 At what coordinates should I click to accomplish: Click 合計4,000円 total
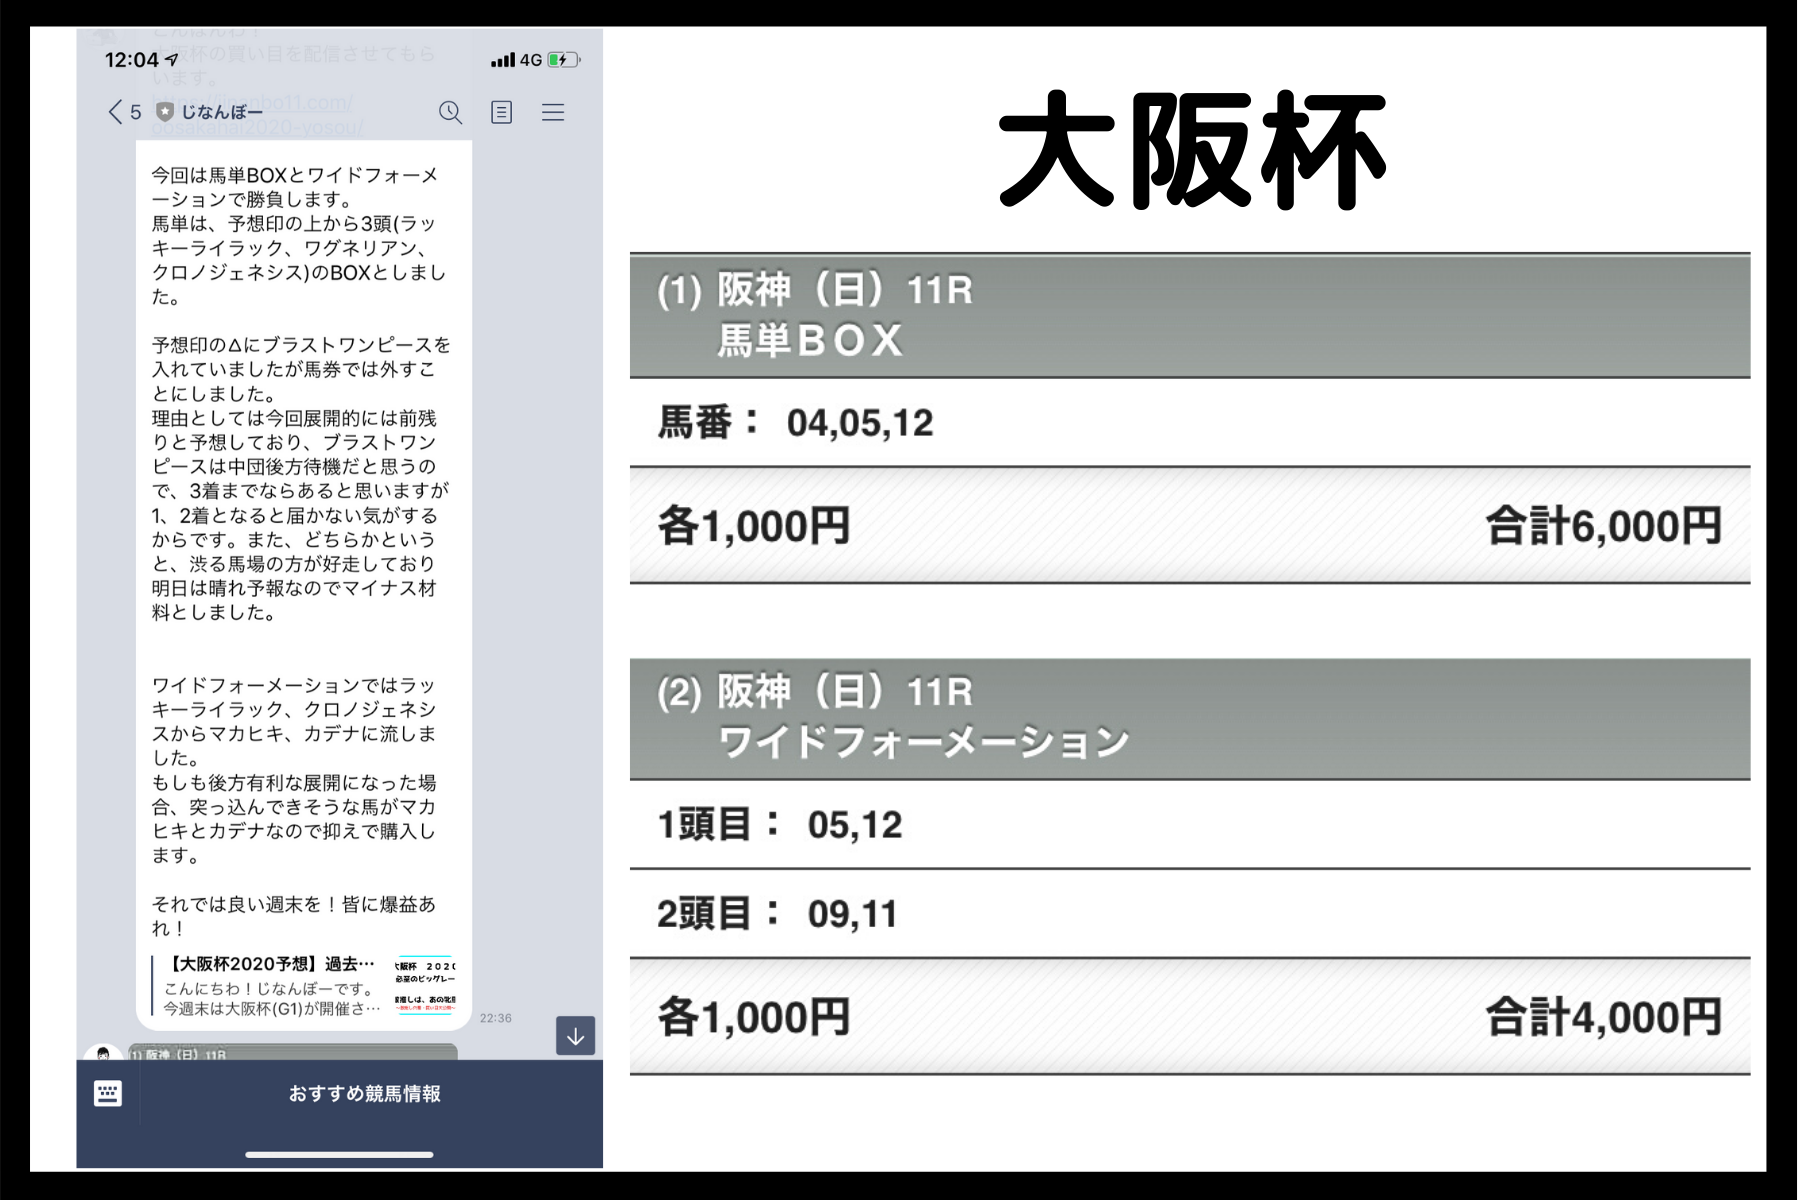click(1603, 1017)
